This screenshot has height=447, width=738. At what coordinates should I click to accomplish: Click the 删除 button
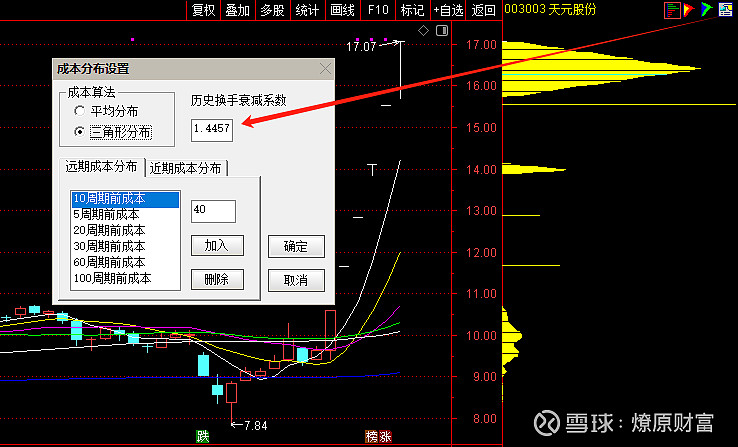[217, 279]
